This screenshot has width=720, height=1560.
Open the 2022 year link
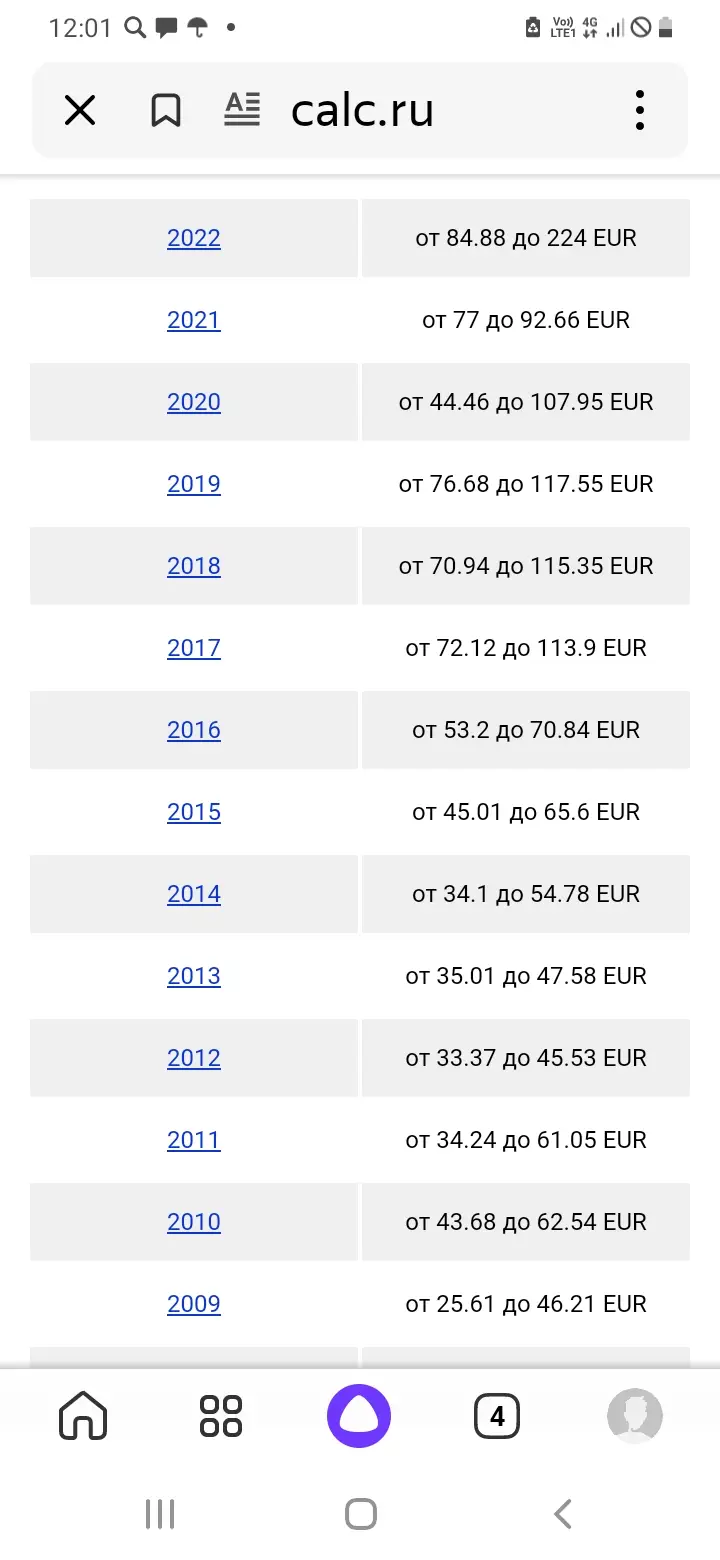[x=194, y=238]
